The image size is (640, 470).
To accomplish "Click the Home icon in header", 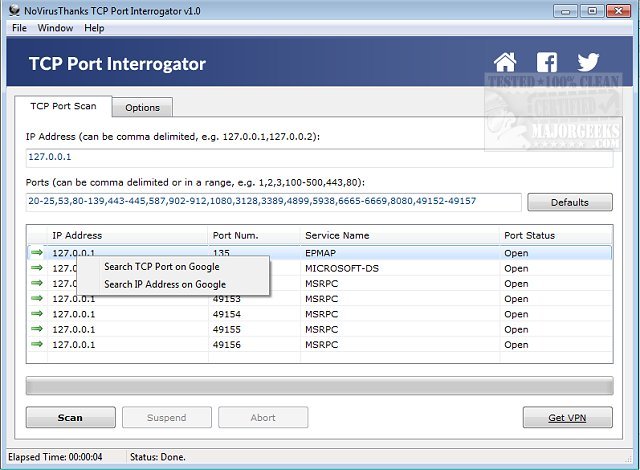I will tap(506, 63).
